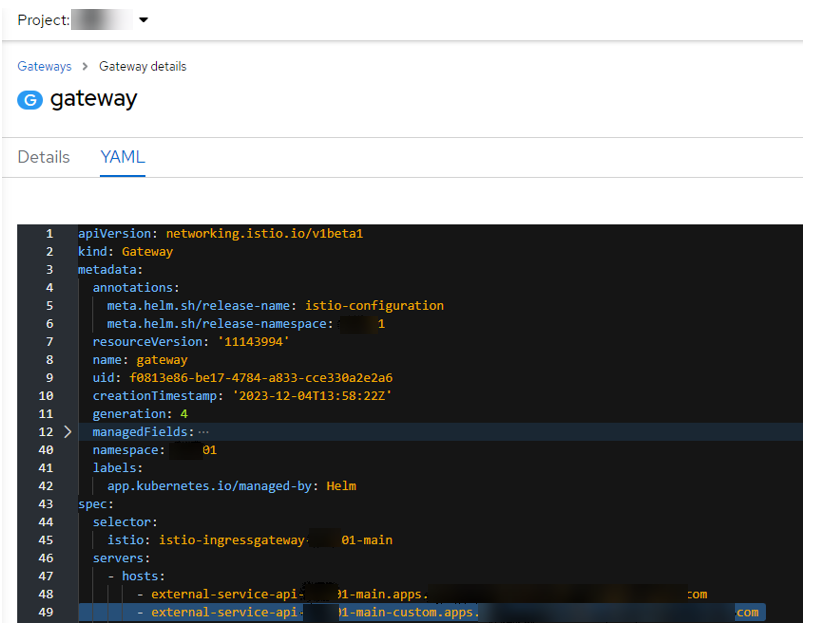
Task: Click the generation: 4 line
Action: click(140, 414)
